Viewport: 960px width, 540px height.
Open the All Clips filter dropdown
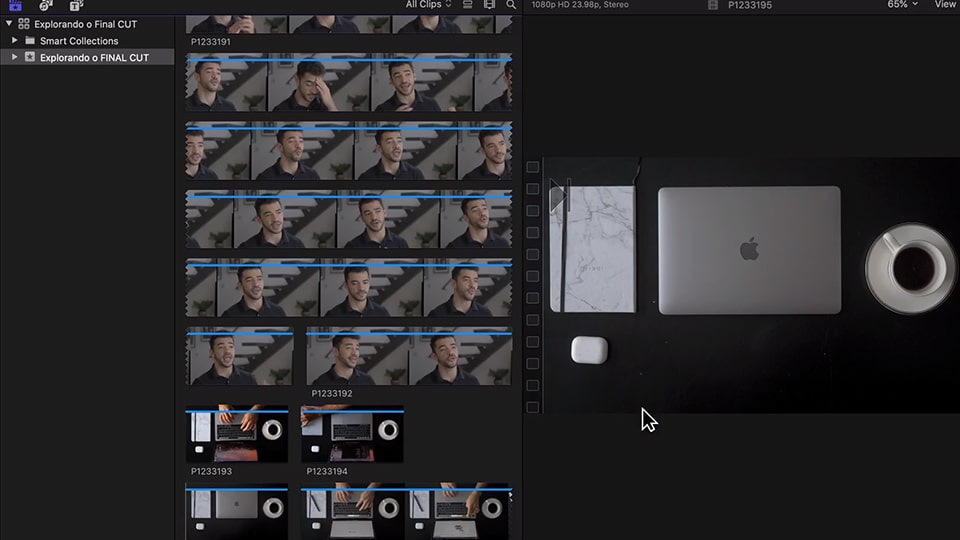(429, 4)
